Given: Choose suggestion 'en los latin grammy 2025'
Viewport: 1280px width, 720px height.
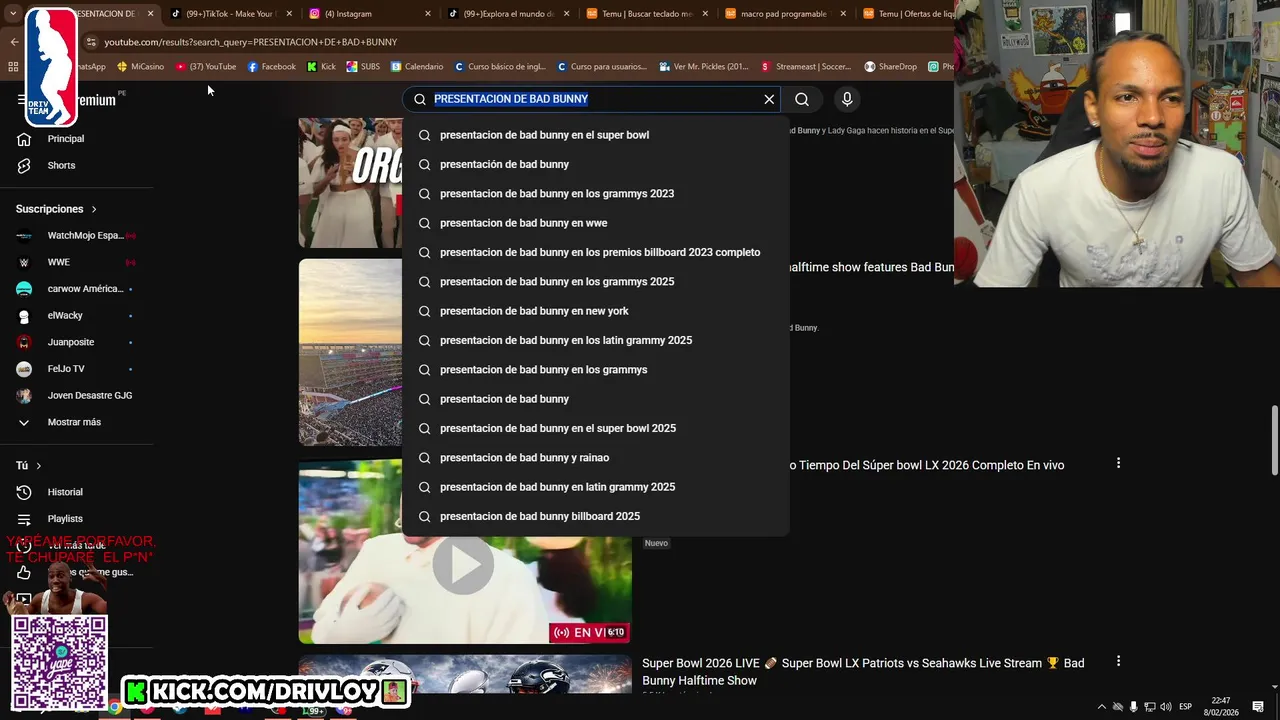Looking at the screenshot, I should coord(596,340).
